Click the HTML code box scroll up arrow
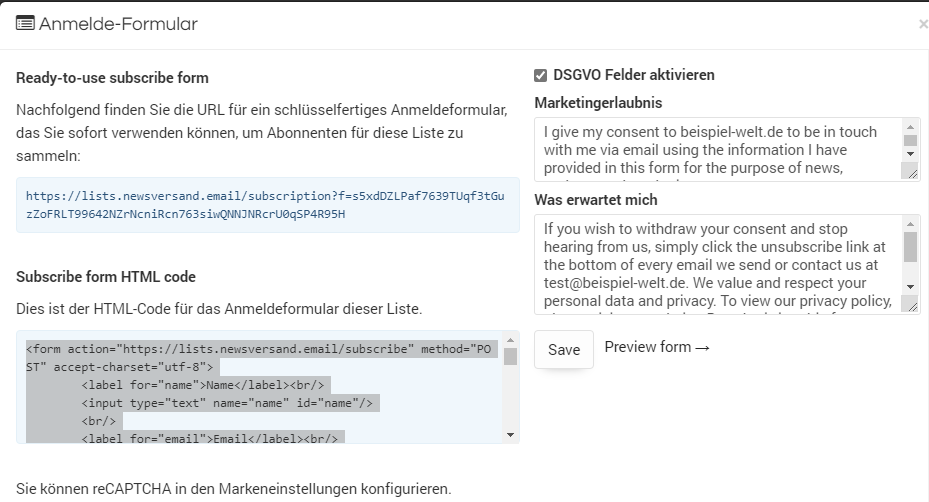 point(510,340)
